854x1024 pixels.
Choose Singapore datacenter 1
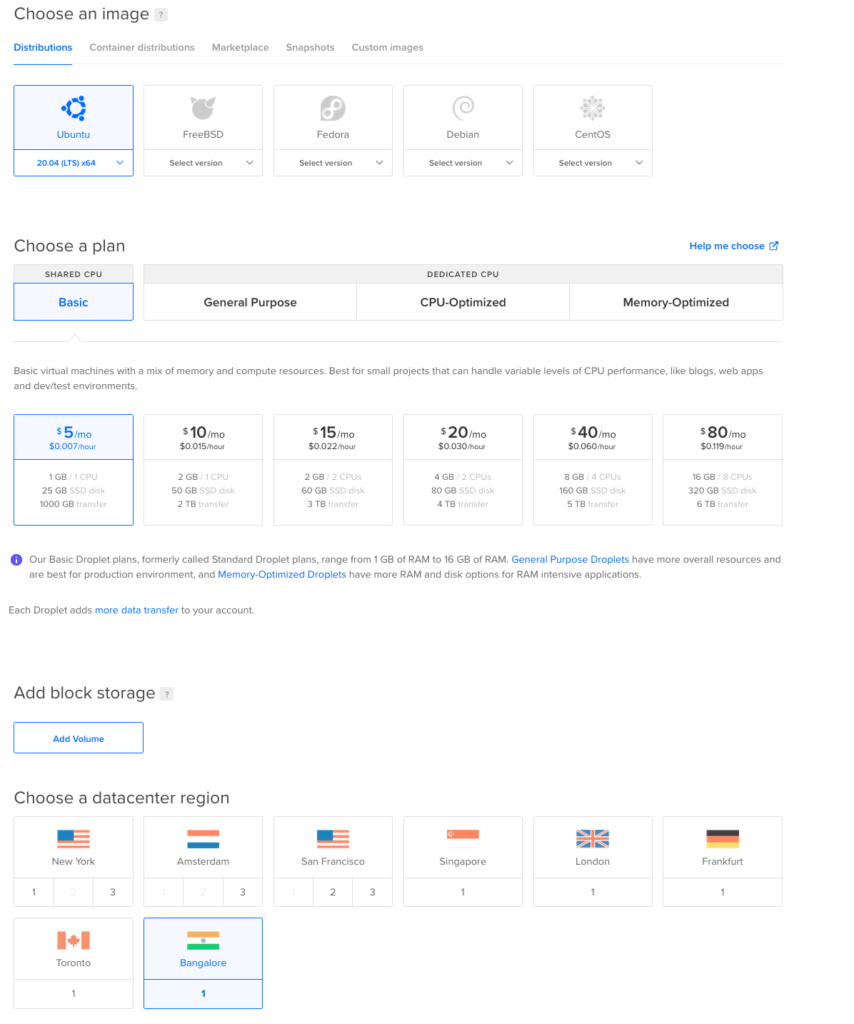[463, 892]
